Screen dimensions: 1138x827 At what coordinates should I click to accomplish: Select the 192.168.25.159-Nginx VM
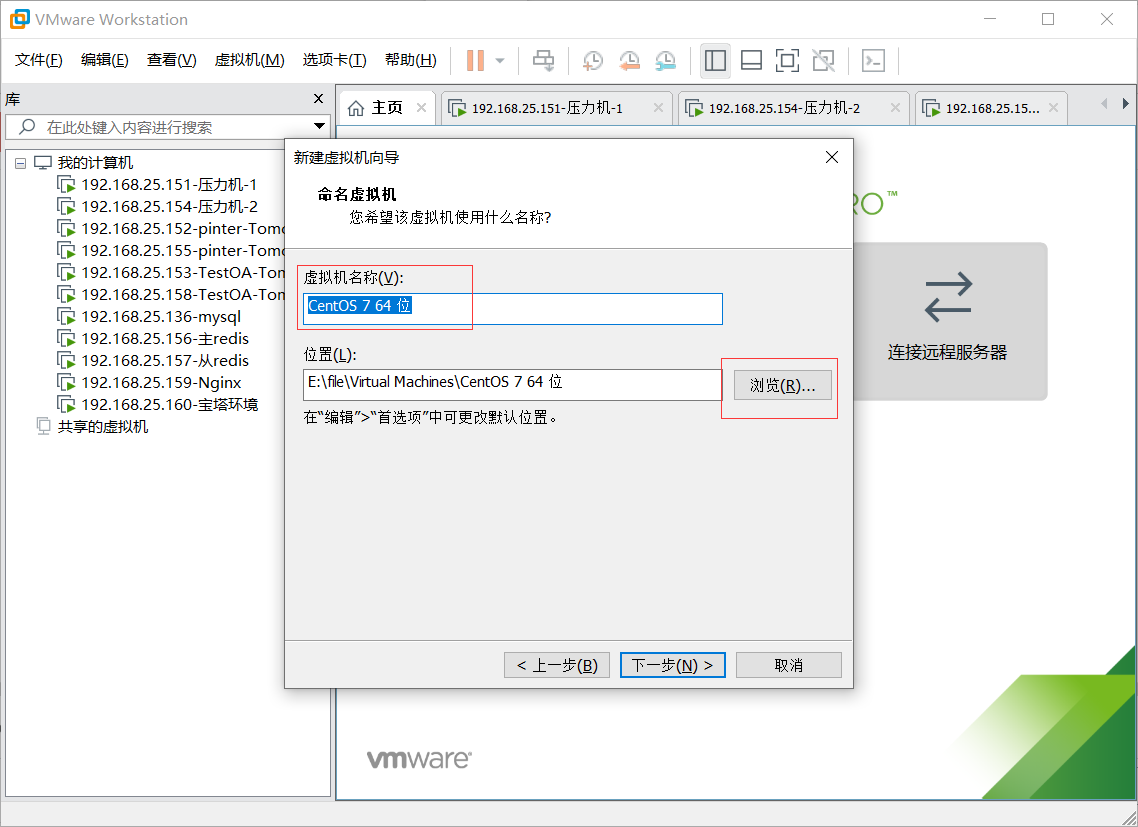point(149,383)
